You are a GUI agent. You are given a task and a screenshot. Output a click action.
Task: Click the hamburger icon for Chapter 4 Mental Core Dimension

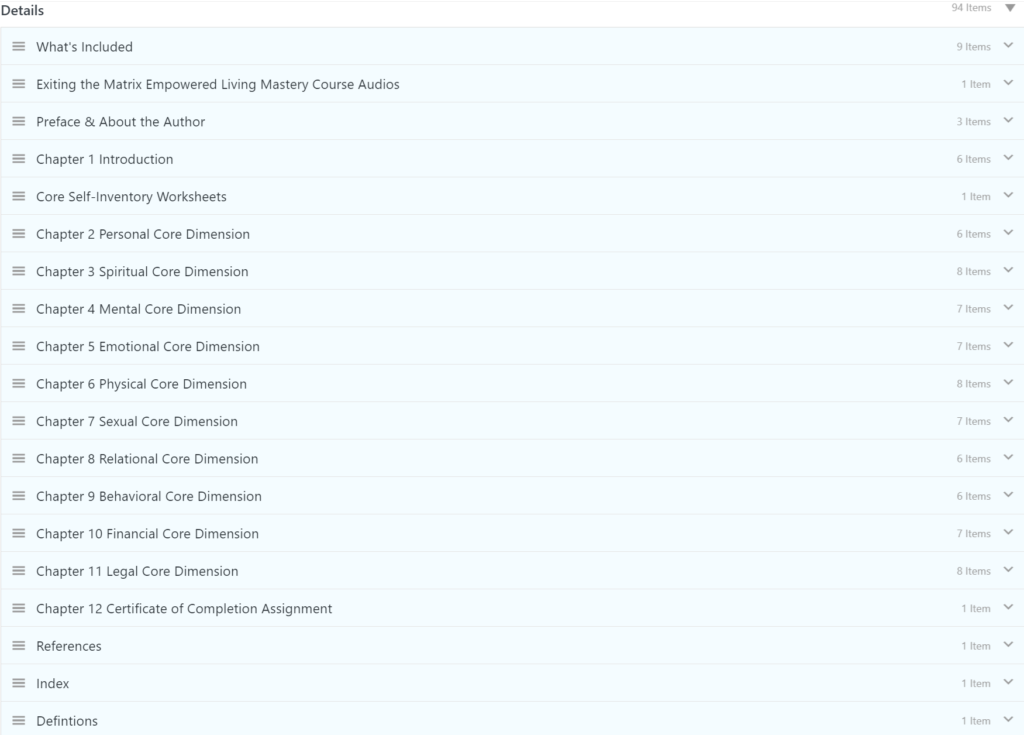tap(19, 309)
